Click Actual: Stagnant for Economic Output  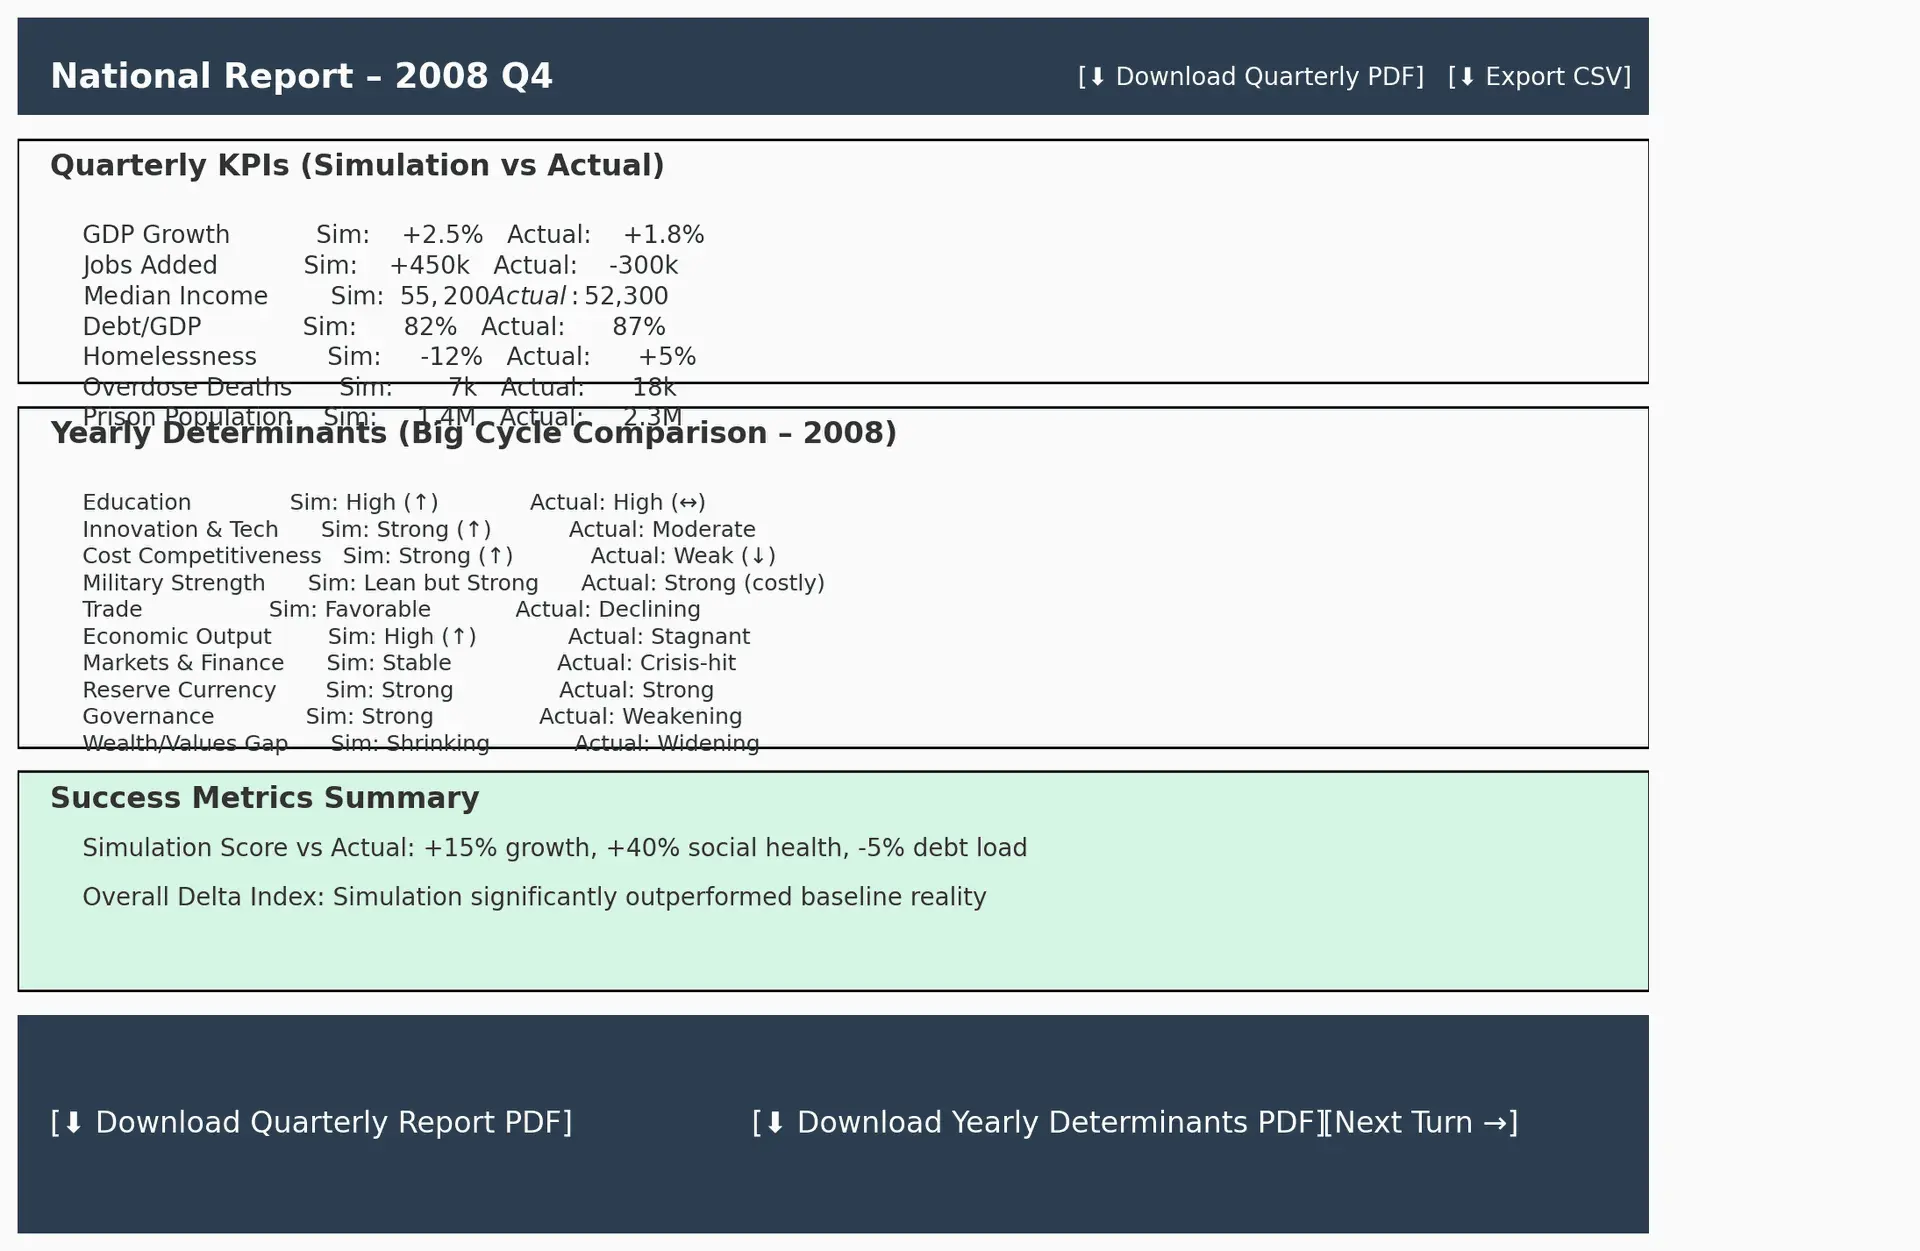click(x=659, y=637)
